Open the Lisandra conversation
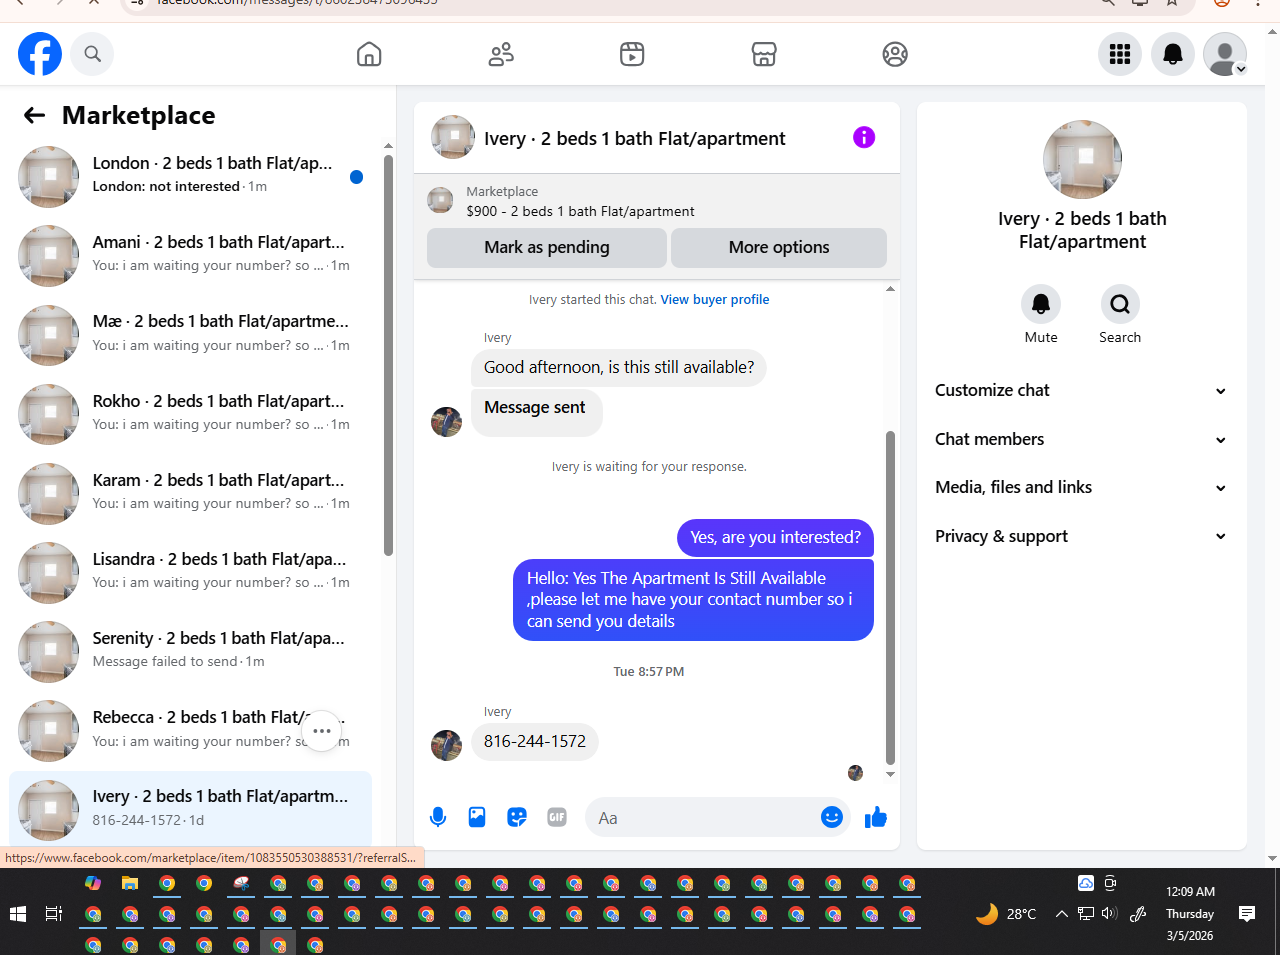This screenshot has width=1280, height=955. pyautogui.click(x=190, y=572)
